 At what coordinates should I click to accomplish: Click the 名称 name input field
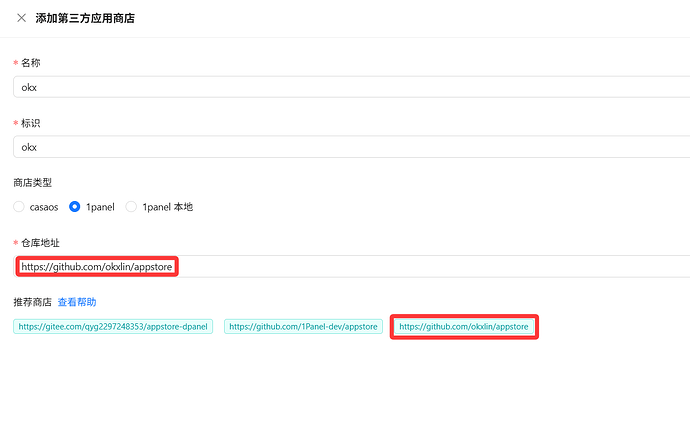tap(352, 87)
